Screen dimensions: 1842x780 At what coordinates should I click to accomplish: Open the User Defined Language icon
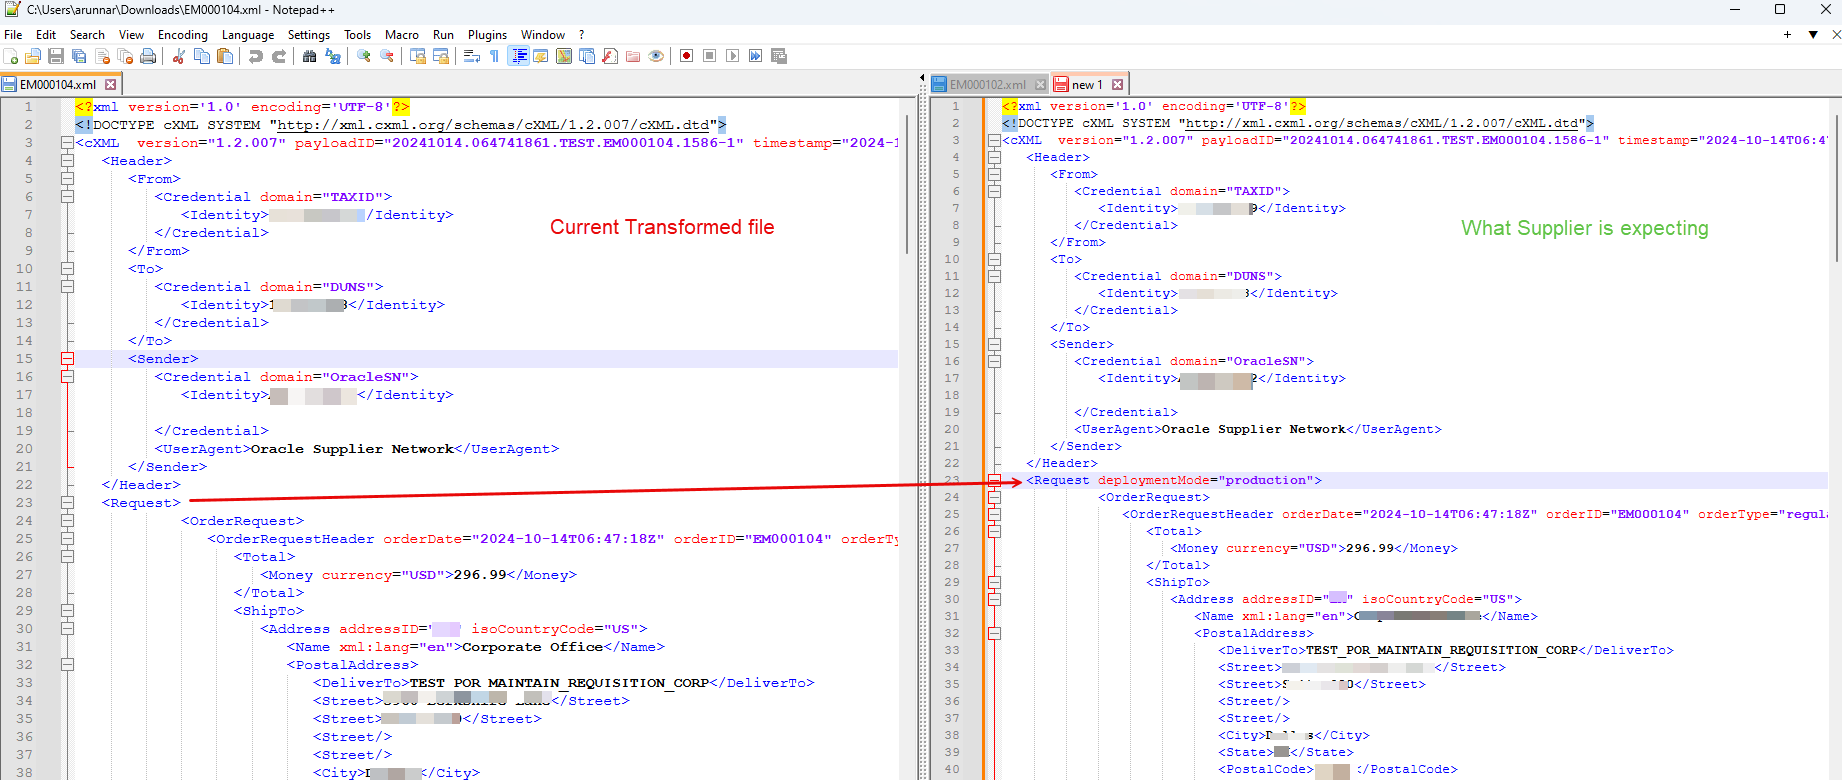click(x=541, y=56)
